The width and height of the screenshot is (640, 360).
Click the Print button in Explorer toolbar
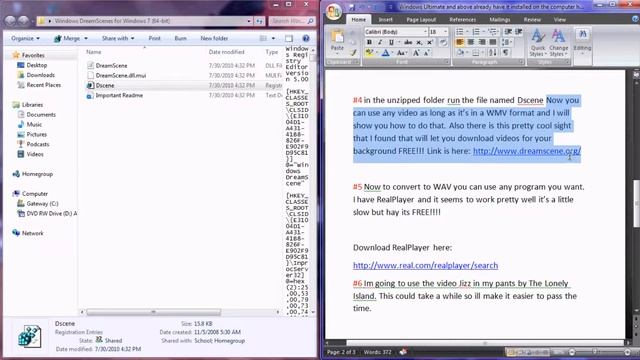tap(154, 38)
